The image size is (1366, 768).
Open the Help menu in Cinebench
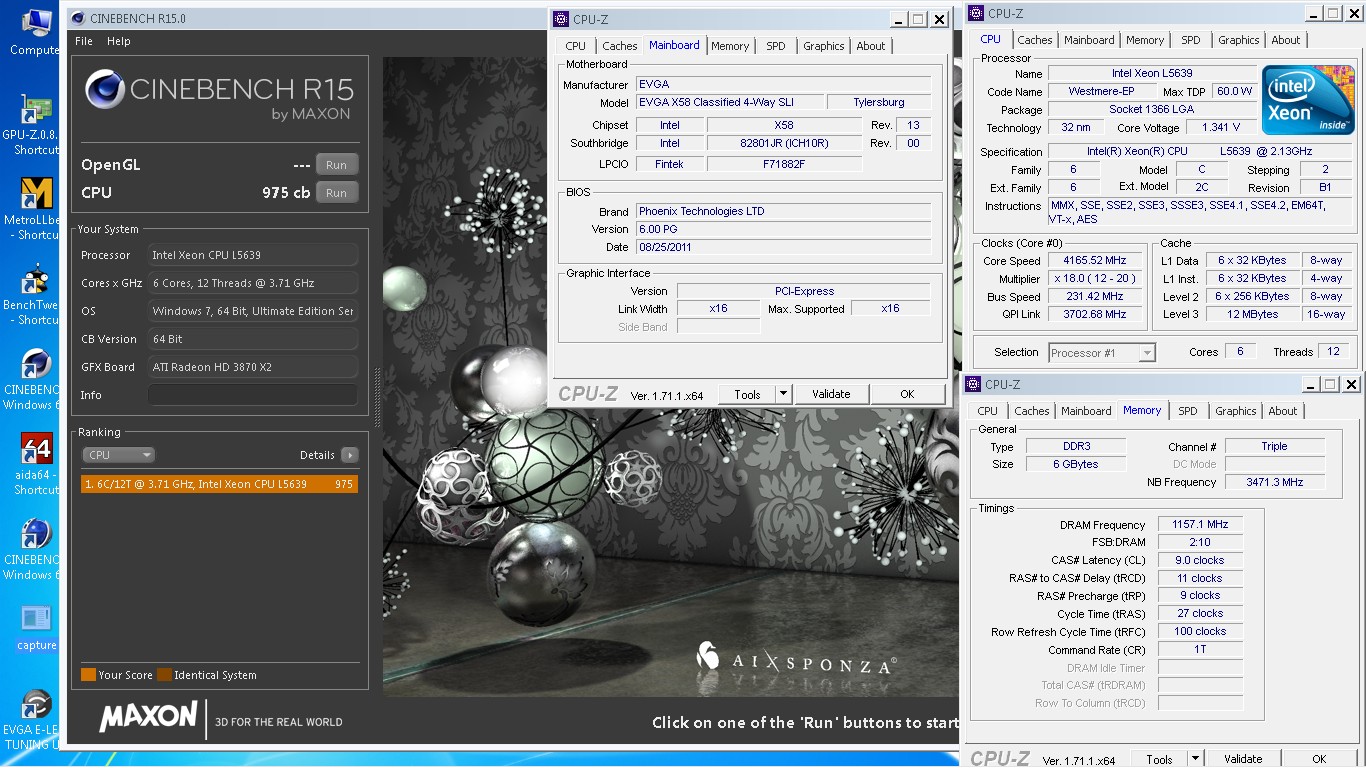[x=119, y=41]
